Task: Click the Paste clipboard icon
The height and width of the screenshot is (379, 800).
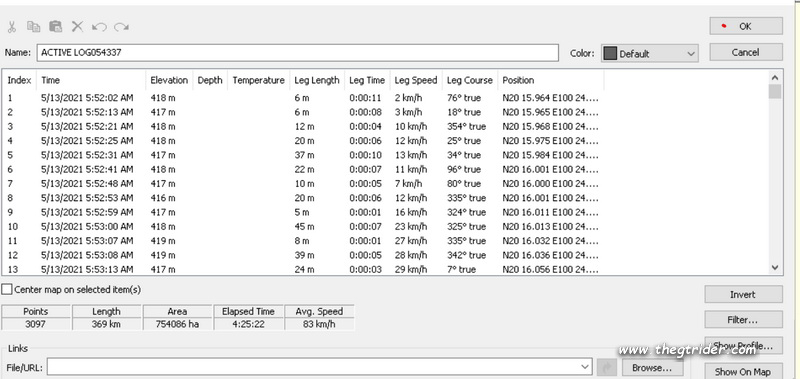Action: (x=56, y=27)
